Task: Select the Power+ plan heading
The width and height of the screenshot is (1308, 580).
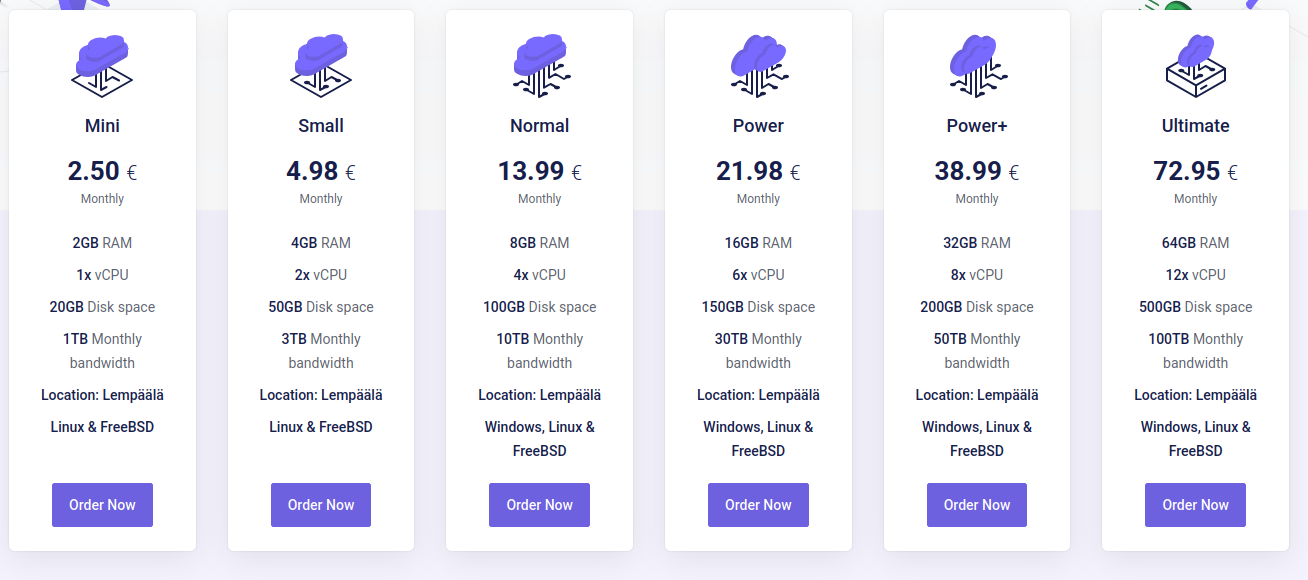Action: click(x=977, y=126)
